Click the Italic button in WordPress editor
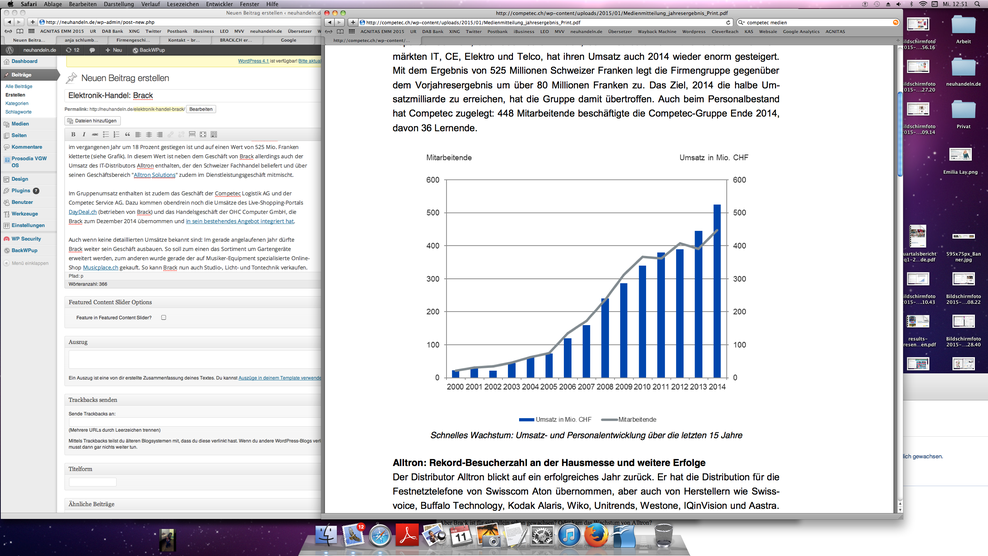Image resolution: width=988 pixels, height=556 pixels. 84,134
